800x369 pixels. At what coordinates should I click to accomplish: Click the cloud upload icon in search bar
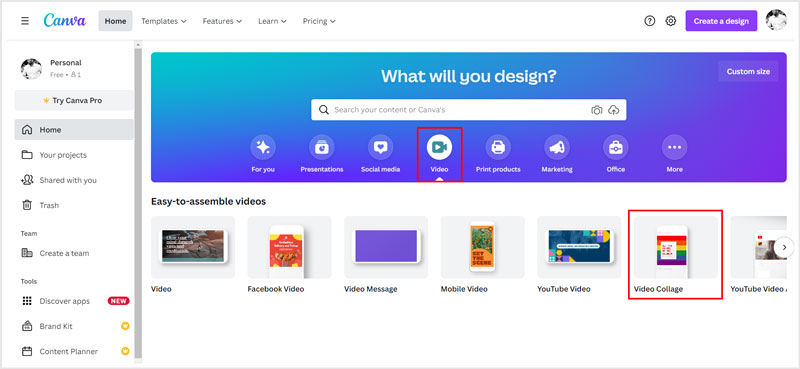pyautogui.click(x=614, y=110)
